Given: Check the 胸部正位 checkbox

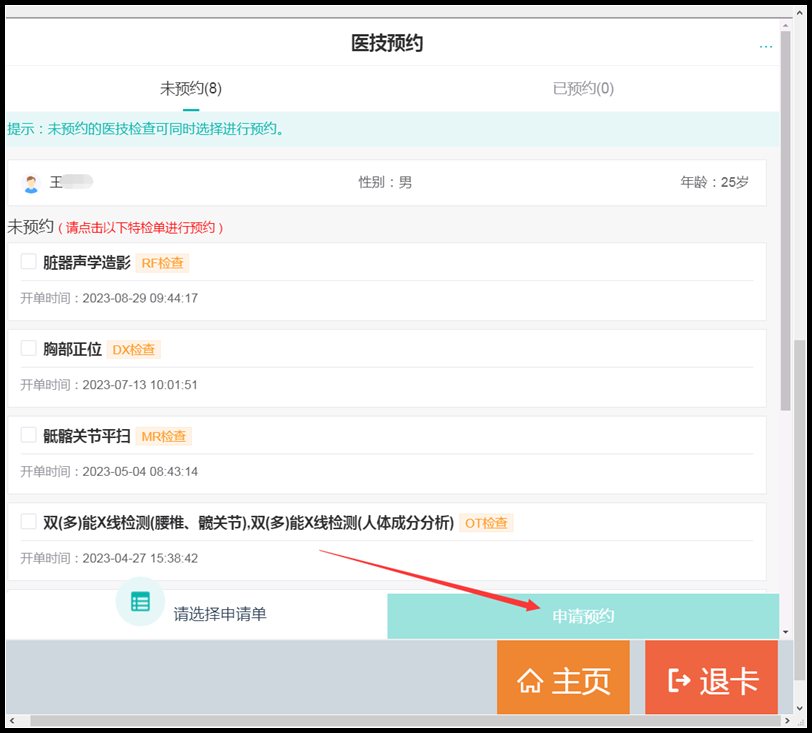Looking at the screenshot, I should click(x=27, y=349).
